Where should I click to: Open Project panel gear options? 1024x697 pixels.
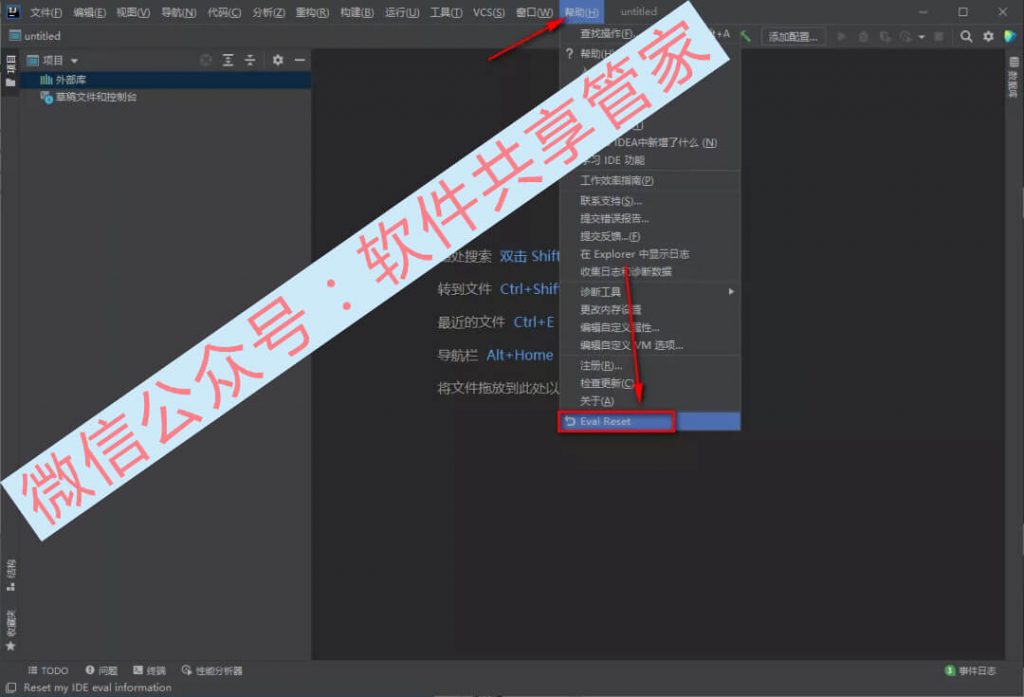point(278,60)
